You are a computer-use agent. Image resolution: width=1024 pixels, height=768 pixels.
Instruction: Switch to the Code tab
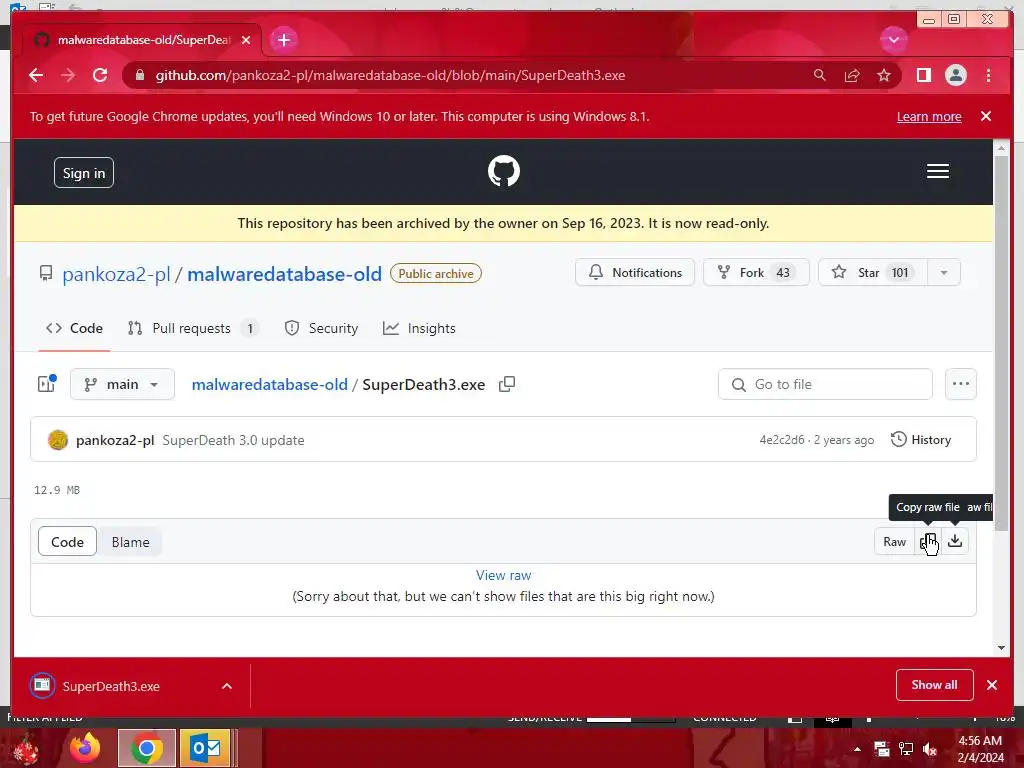pos(74,328)
